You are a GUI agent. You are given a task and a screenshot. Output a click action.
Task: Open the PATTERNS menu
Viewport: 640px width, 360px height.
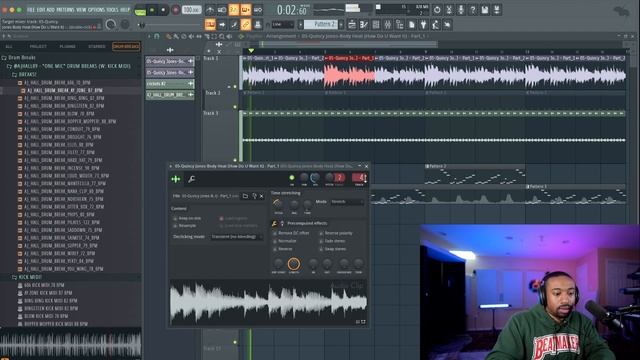point(66,9)
